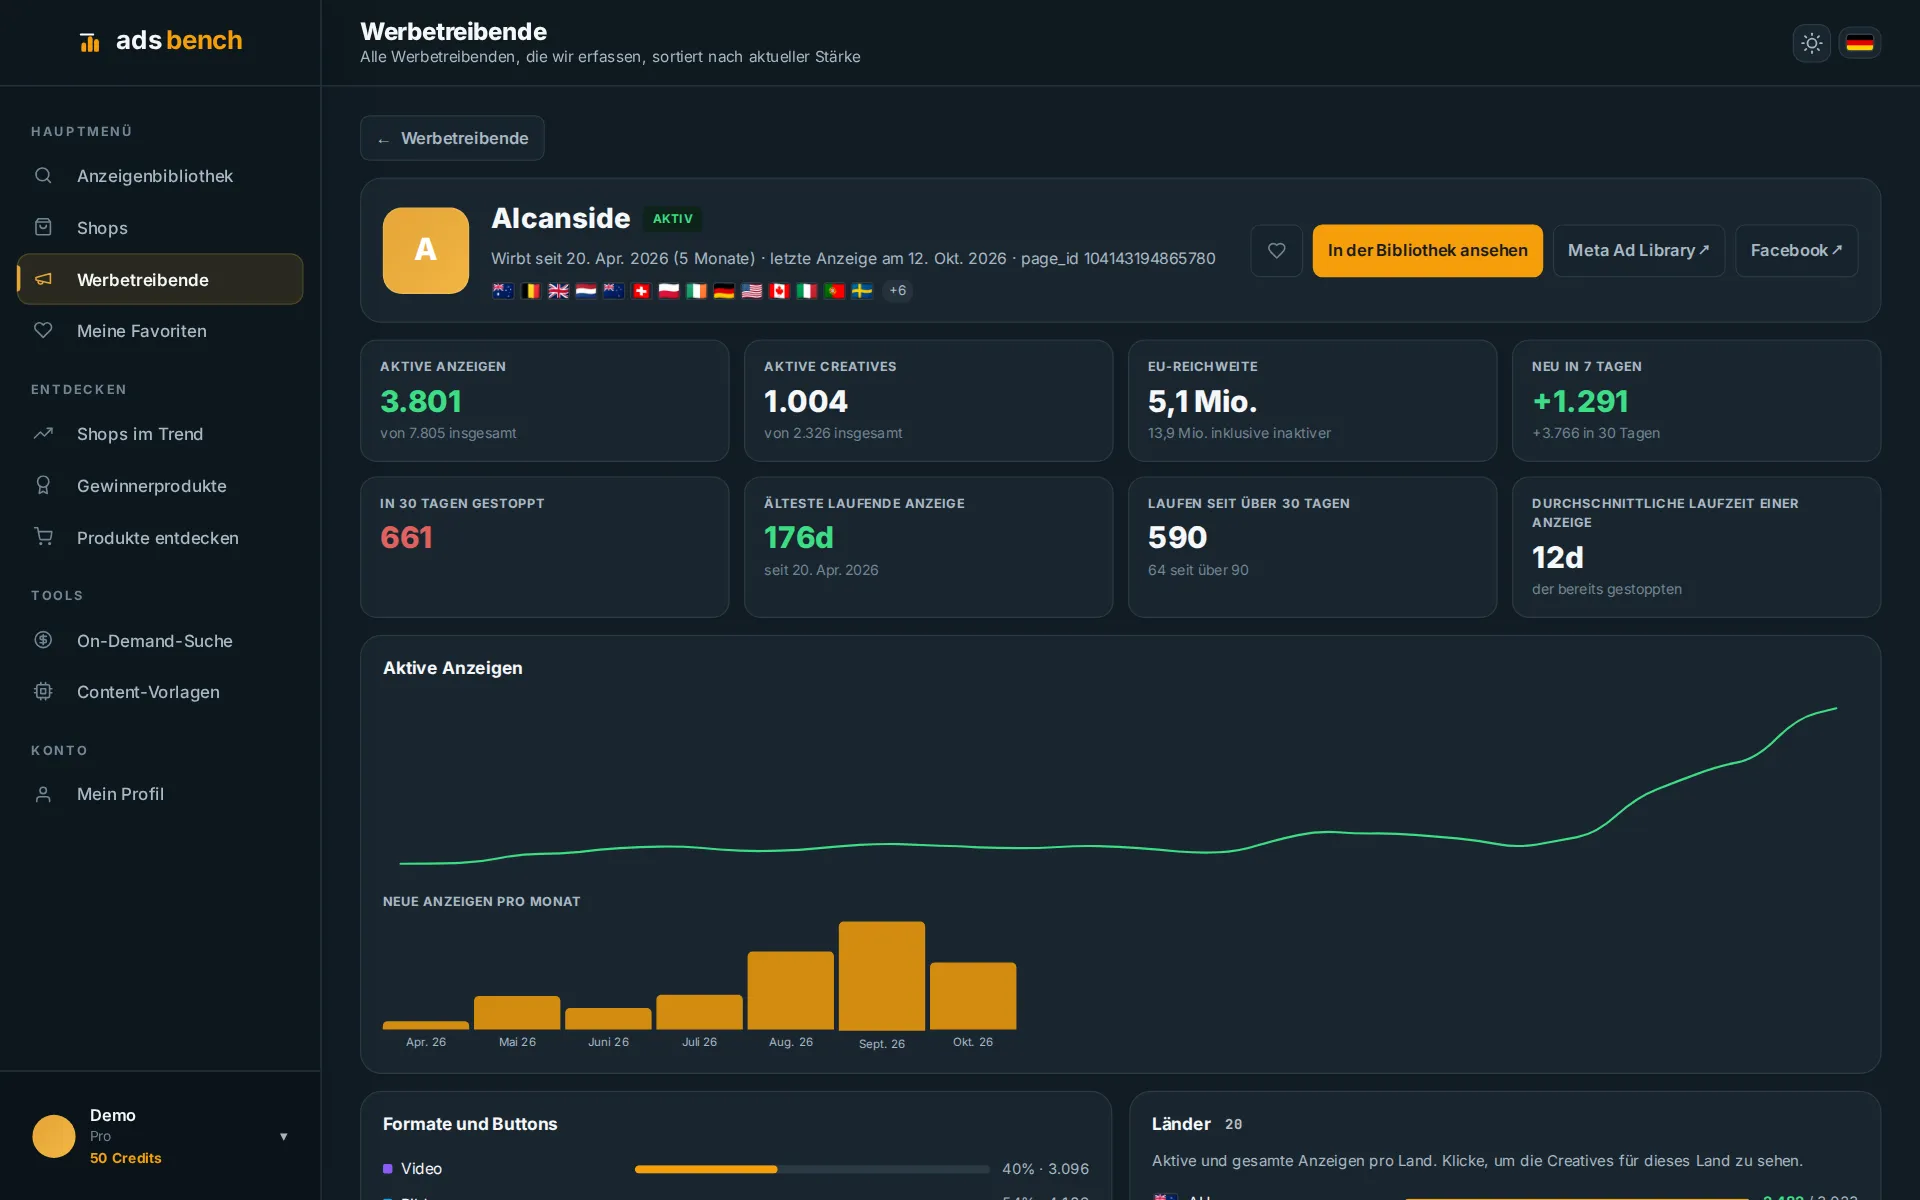
Task: Expand the +6 more countries badge
Action: (898, 291)
